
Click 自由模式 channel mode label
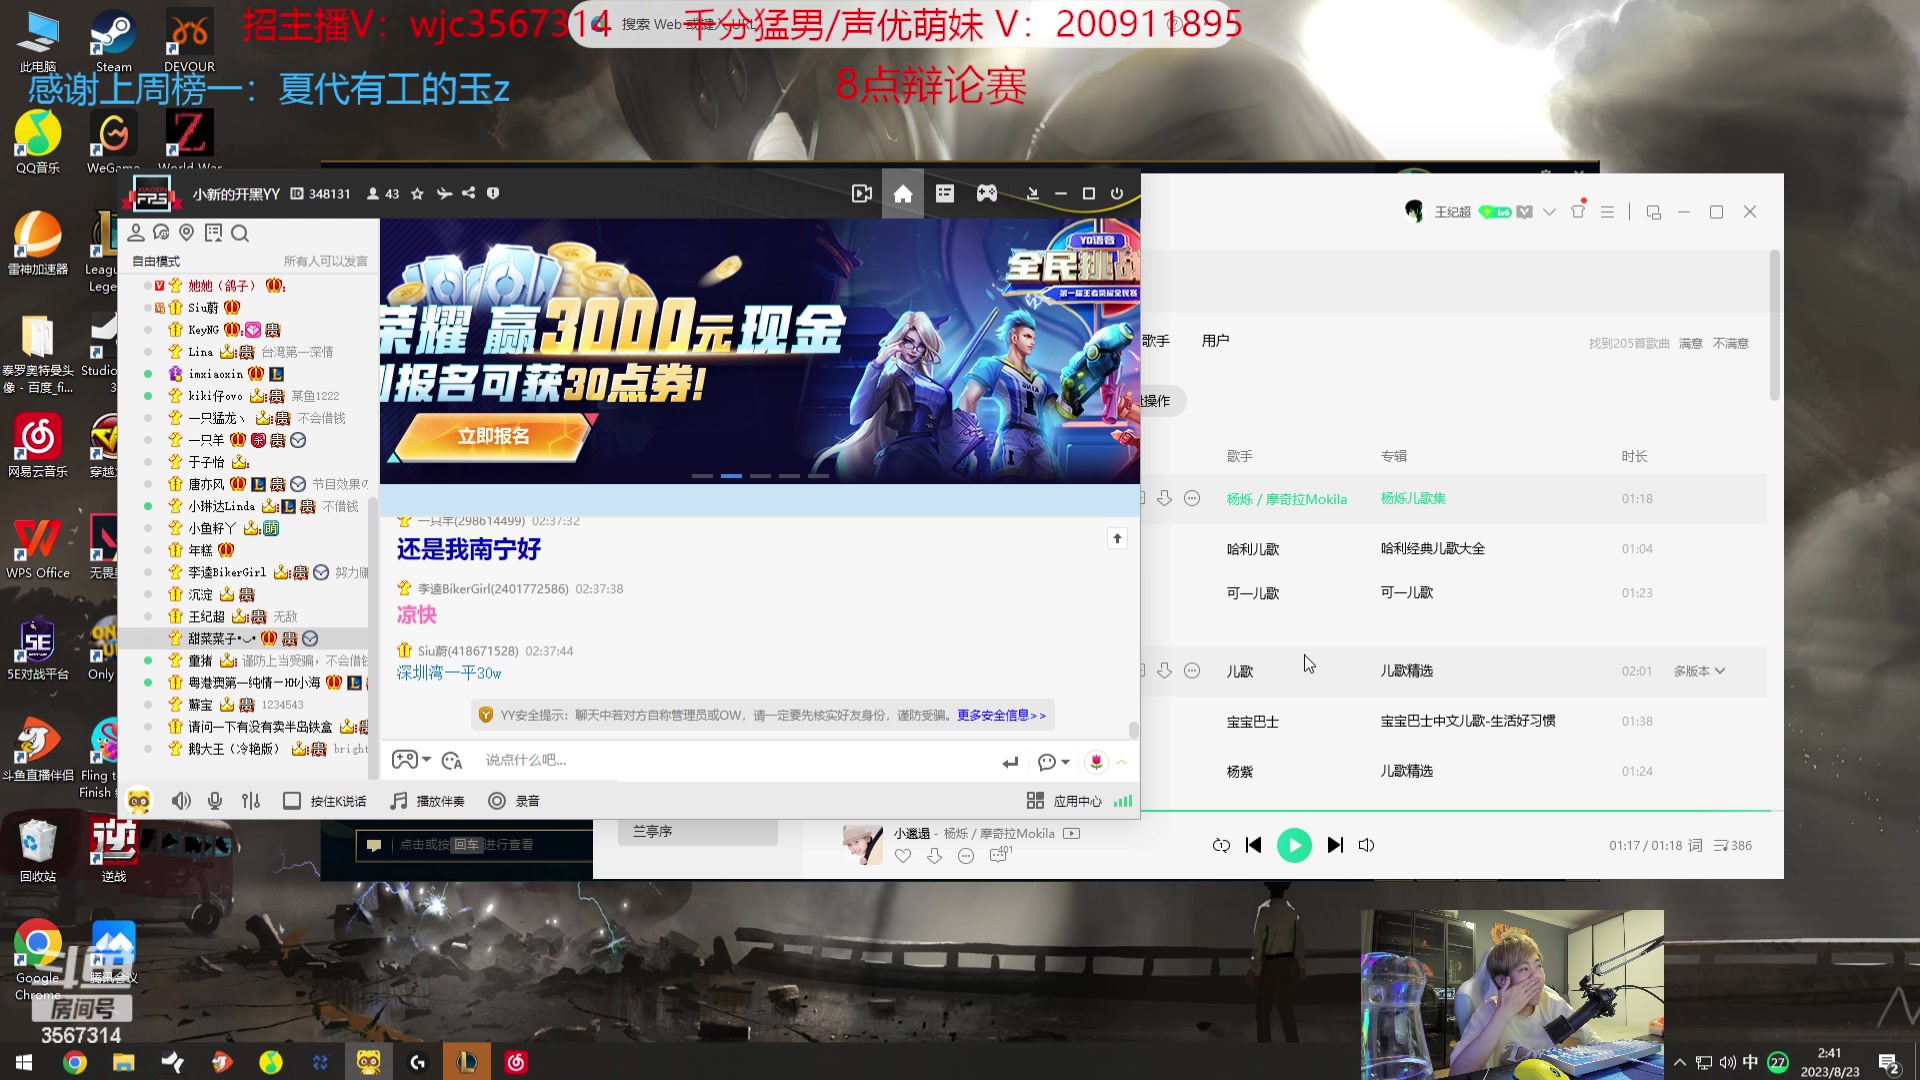[156, 261]
